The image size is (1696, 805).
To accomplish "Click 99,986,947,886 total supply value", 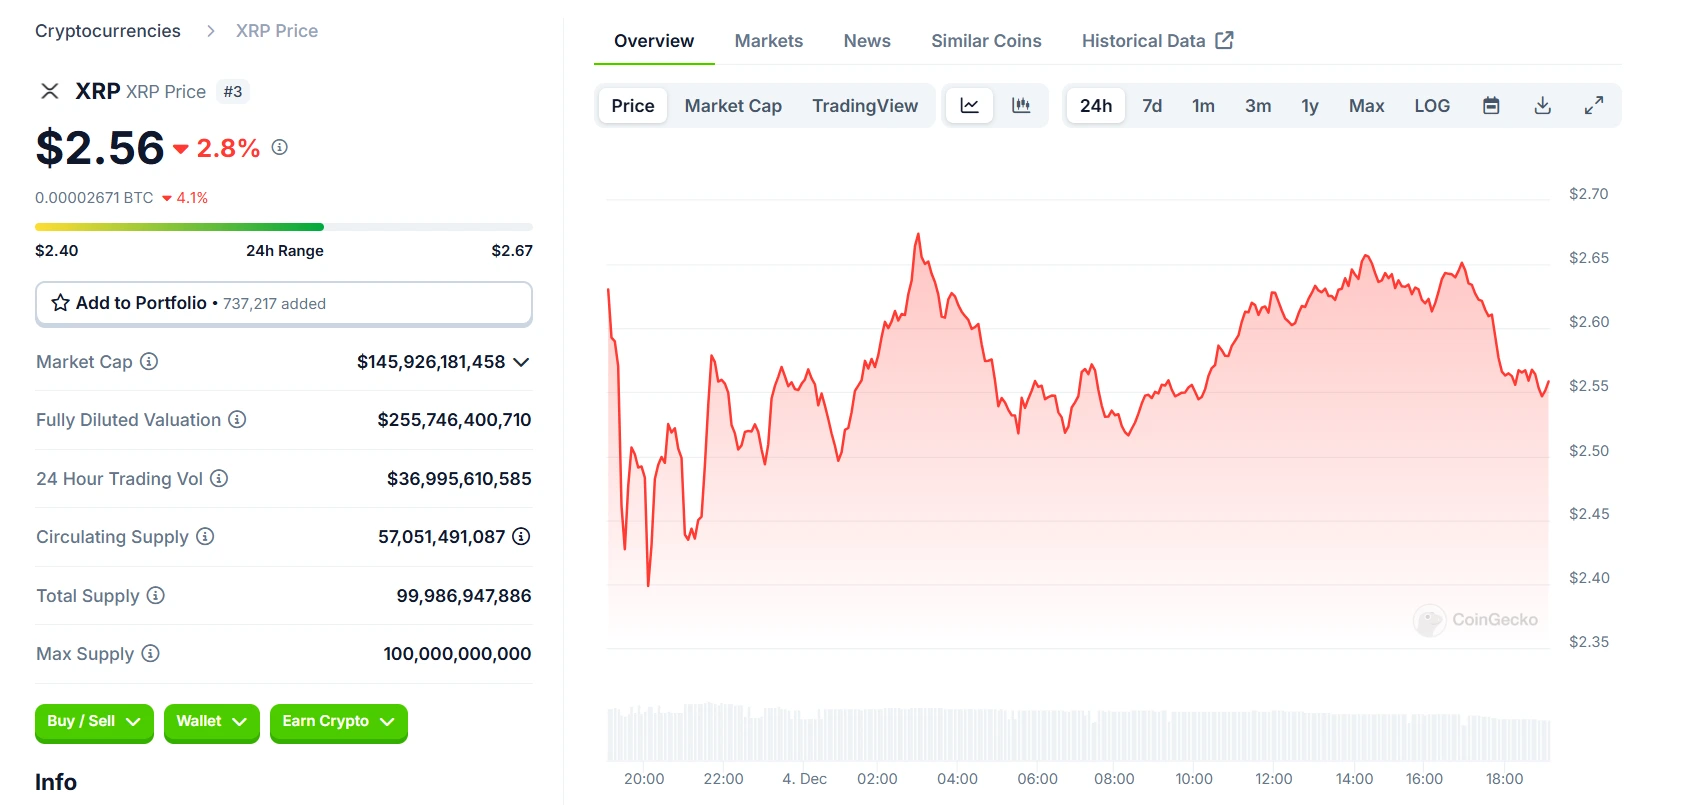I will pos(464,596).
